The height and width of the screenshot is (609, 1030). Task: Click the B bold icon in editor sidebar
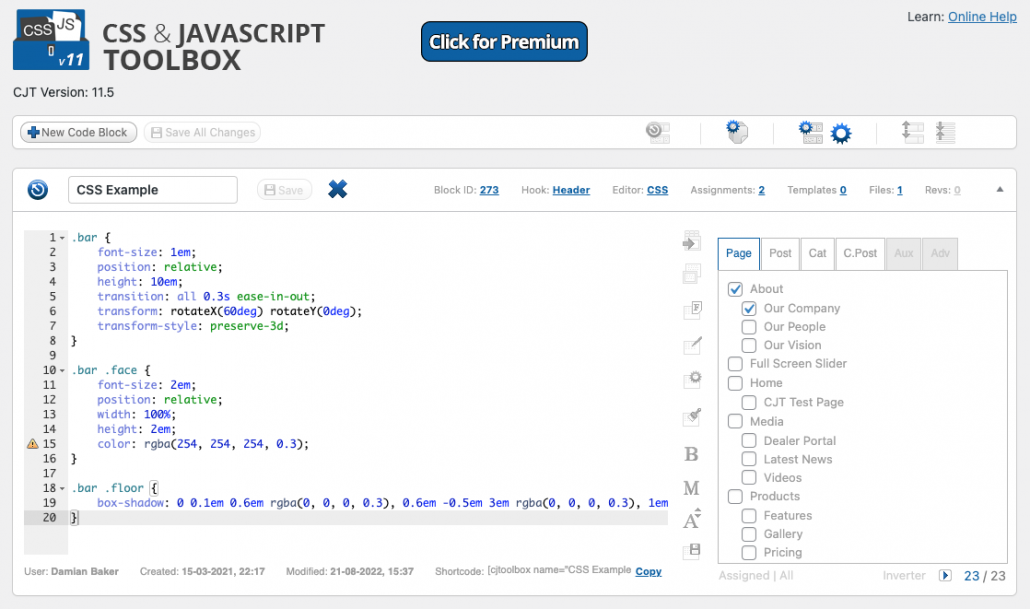tap(691, 454)
